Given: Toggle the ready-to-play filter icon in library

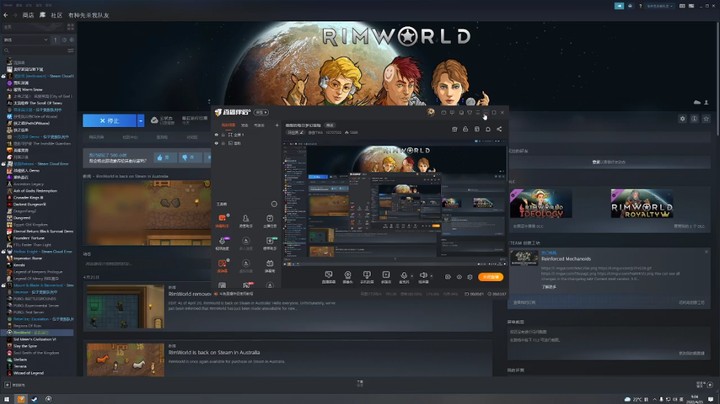Looking at the screenshot, I should point(71,40).
